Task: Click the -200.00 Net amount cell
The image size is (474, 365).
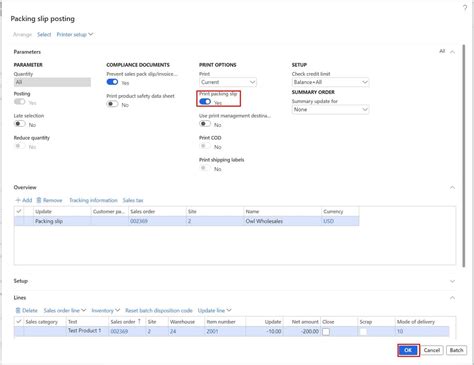Action: pos(302,331)
